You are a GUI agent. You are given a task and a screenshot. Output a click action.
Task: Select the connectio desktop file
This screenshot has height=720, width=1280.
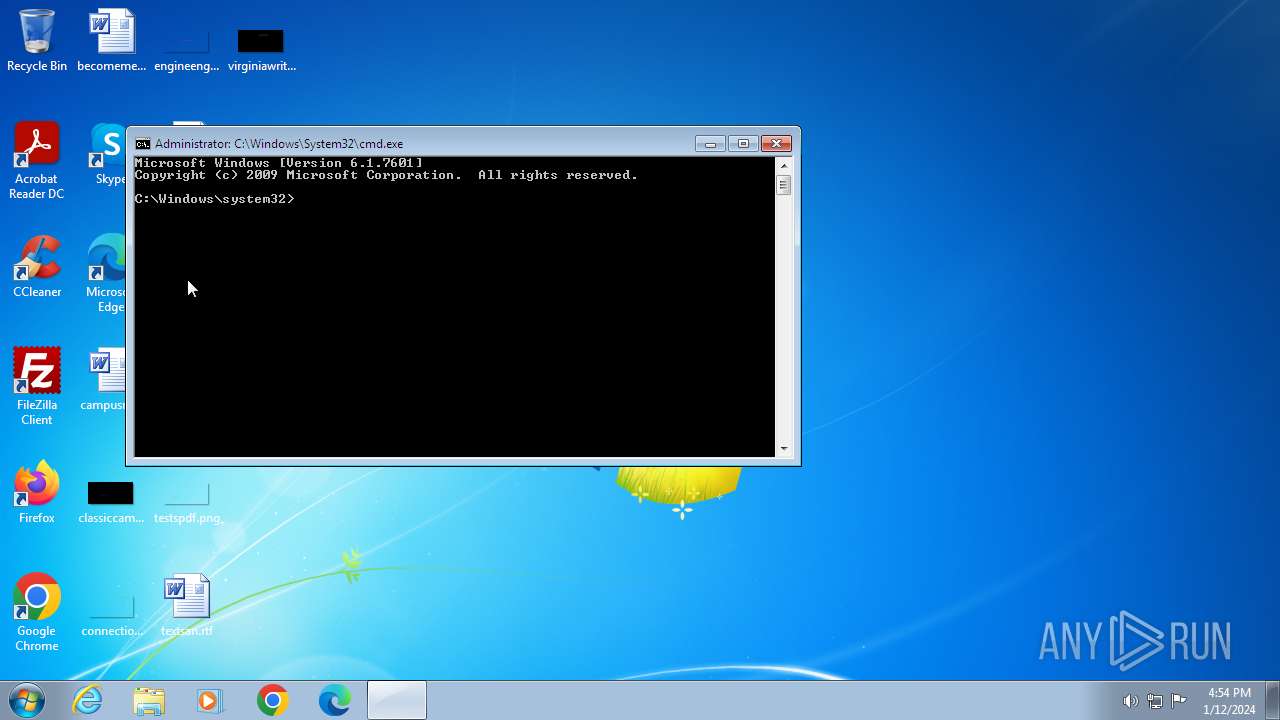point(111,615)
